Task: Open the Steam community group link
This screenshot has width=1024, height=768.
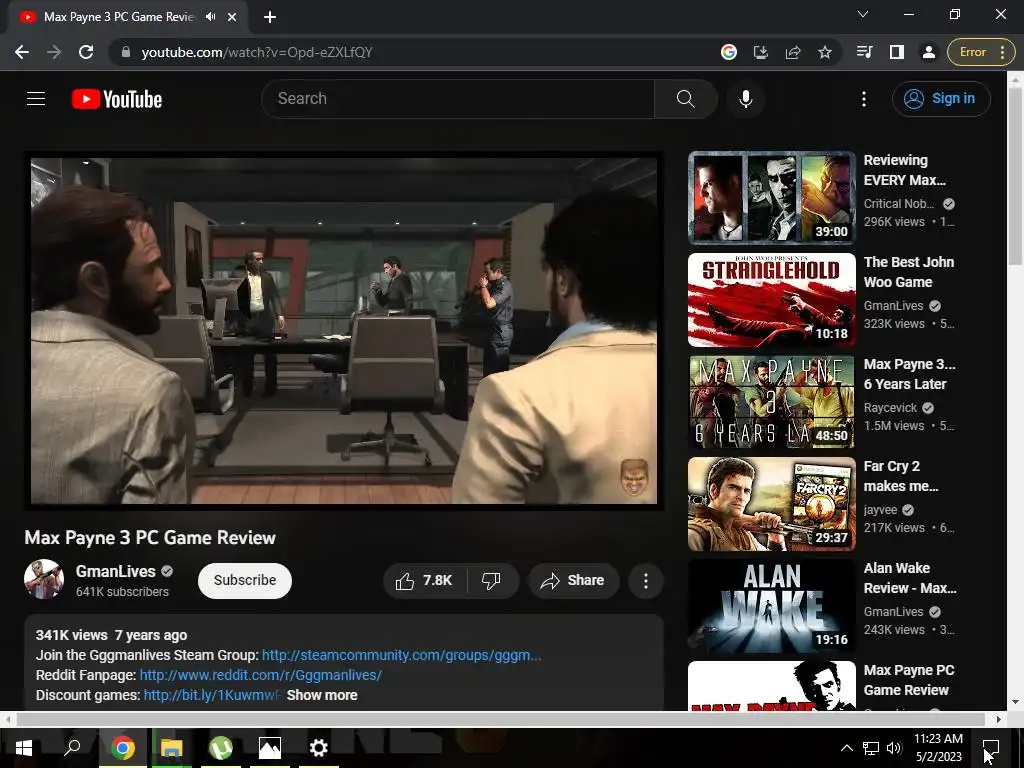Action: point(401,655)
